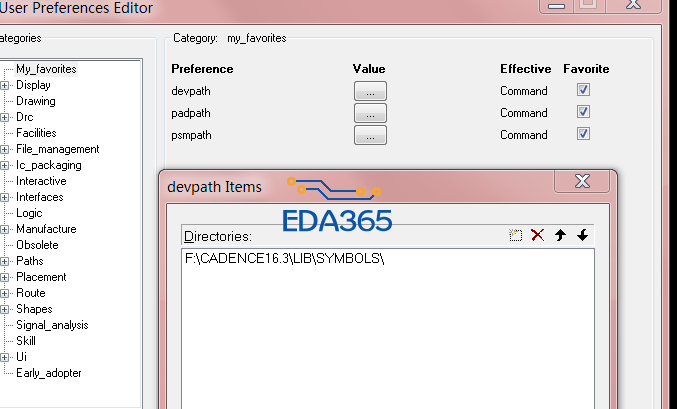The width and height of the screenshot is (677, 409).
Task: Uncheck Favorite checkbox for padpath
Action: point(583,112)
